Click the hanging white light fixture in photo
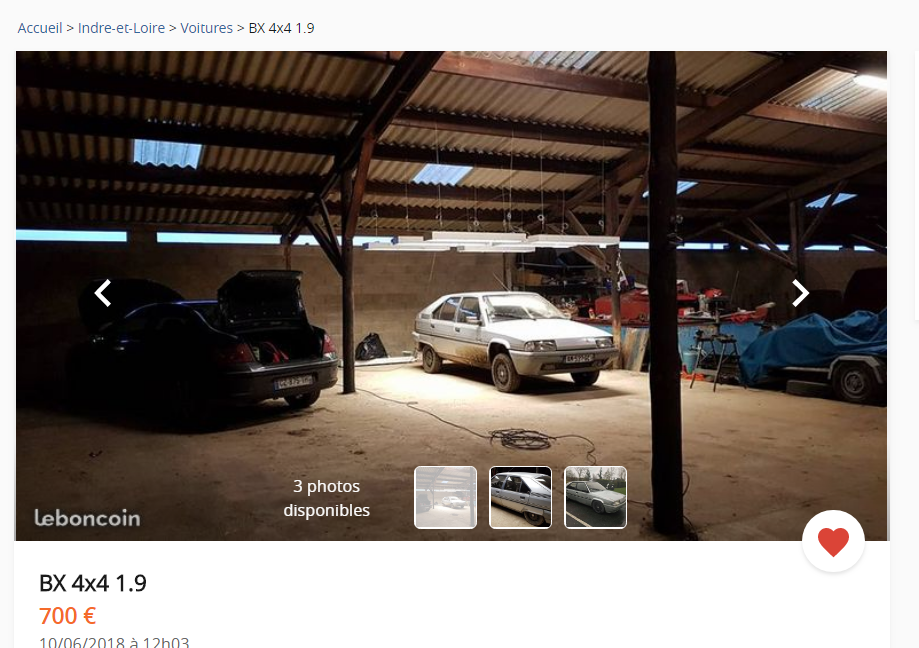Viewport: 919px width, 648px height. tap(491, 241)
